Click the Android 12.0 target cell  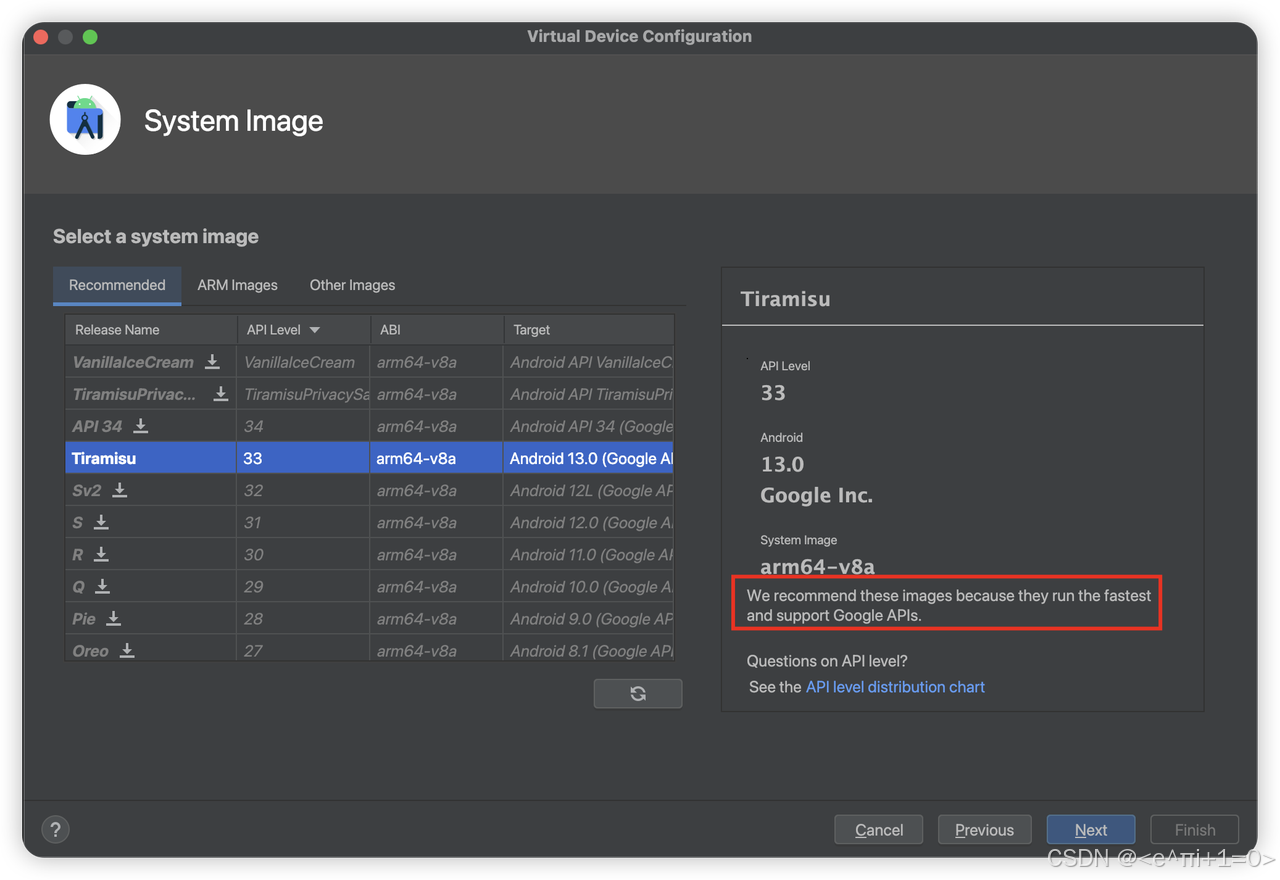pos(589,522)
